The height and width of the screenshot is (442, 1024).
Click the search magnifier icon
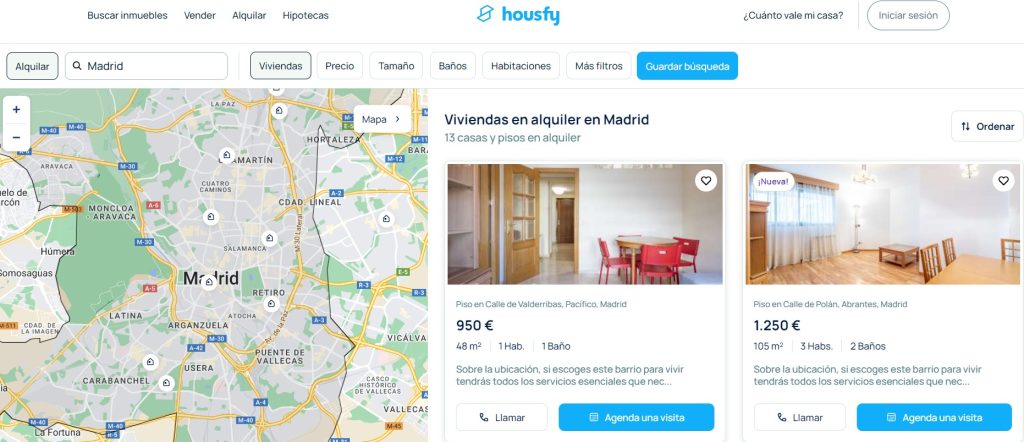pyautogui.click(x=77, y=66)
